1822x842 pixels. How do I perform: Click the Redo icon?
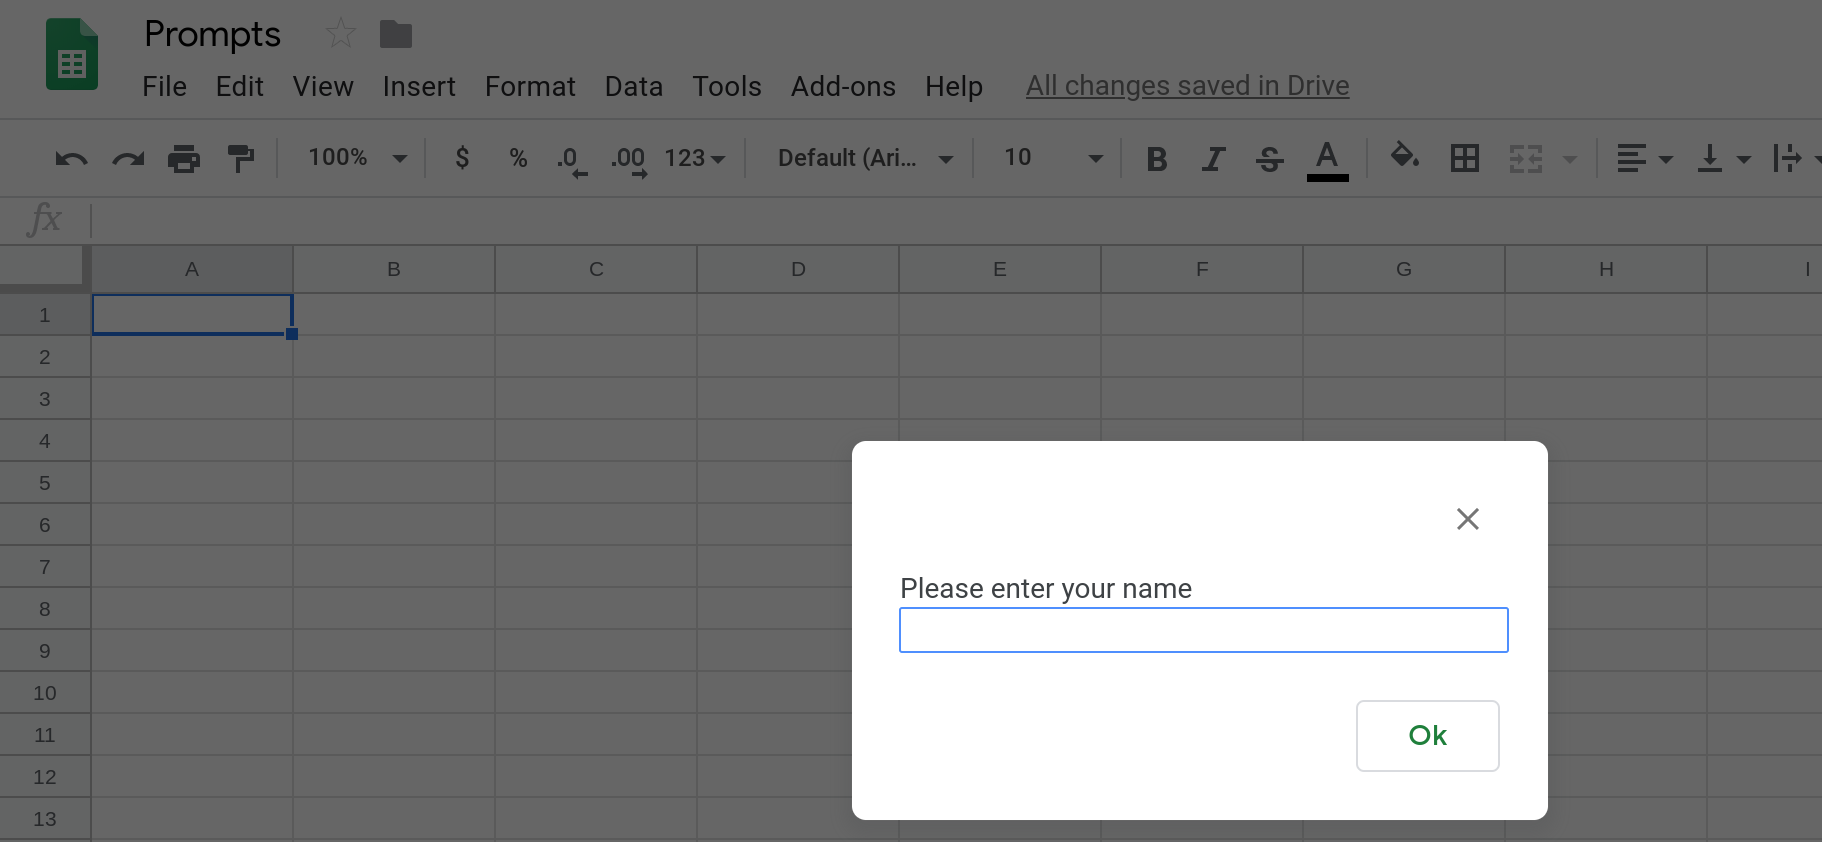point(128,158)
